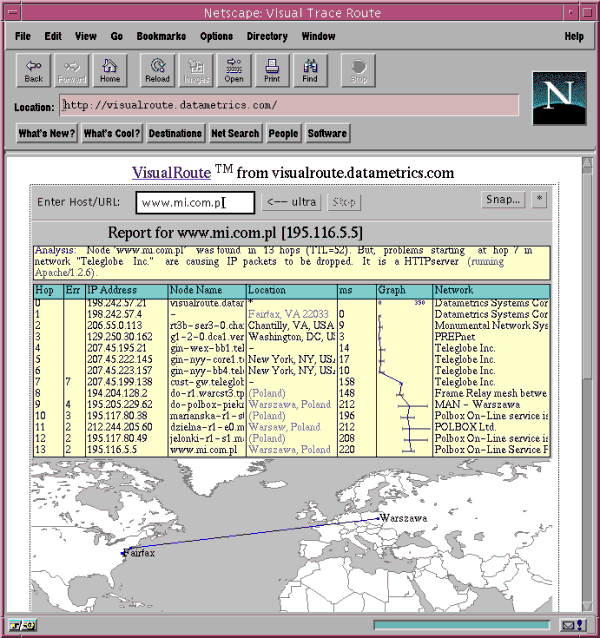Open a location with Open icon
The width and height of the screenshot is (600, 638).
(x=234, y=71)
